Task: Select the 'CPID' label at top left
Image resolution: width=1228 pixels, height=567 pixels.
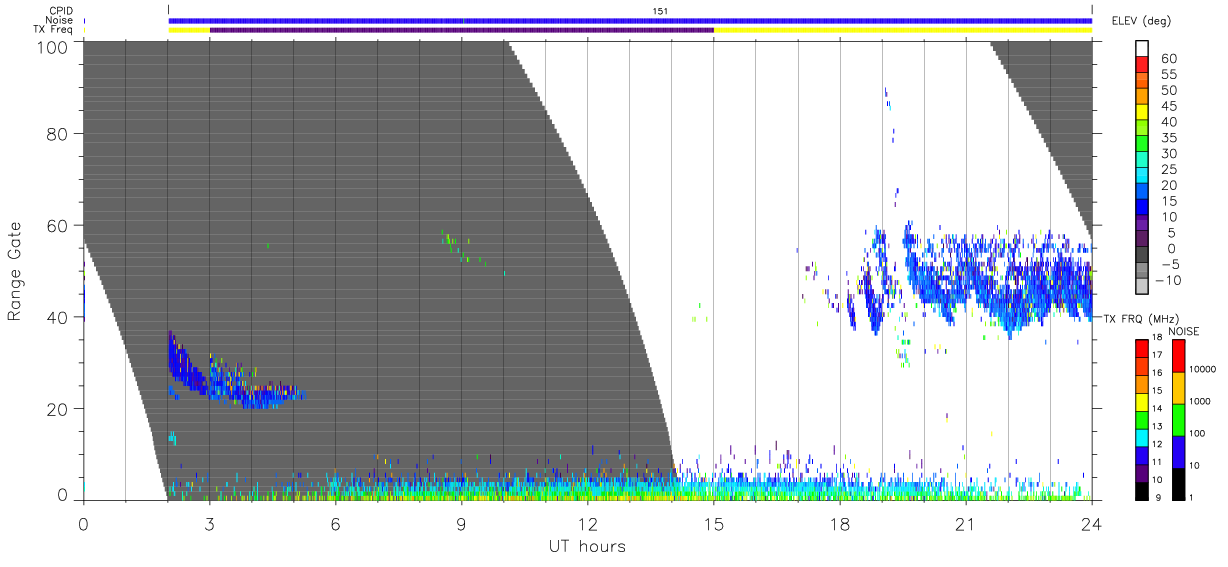Action: [x=61, y=11]
